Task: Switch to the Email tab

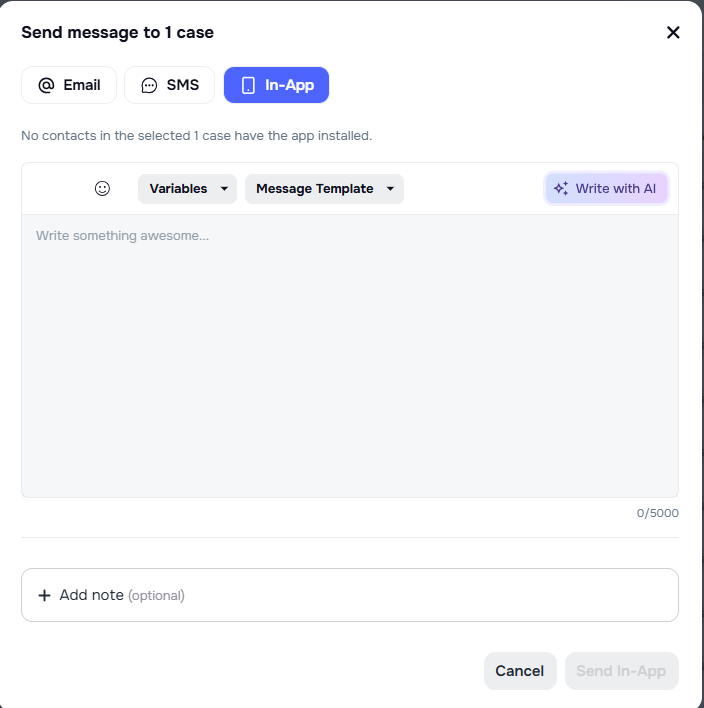Action: (x=69, y=85)
